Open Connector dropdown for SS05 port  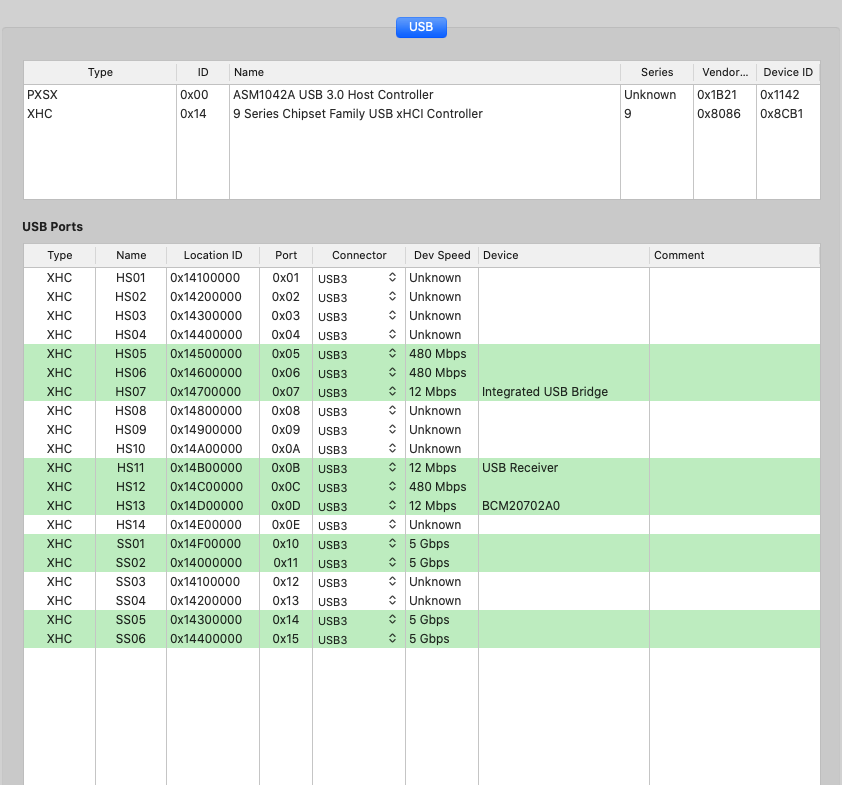pyautogui.click(x=358, y=620)
